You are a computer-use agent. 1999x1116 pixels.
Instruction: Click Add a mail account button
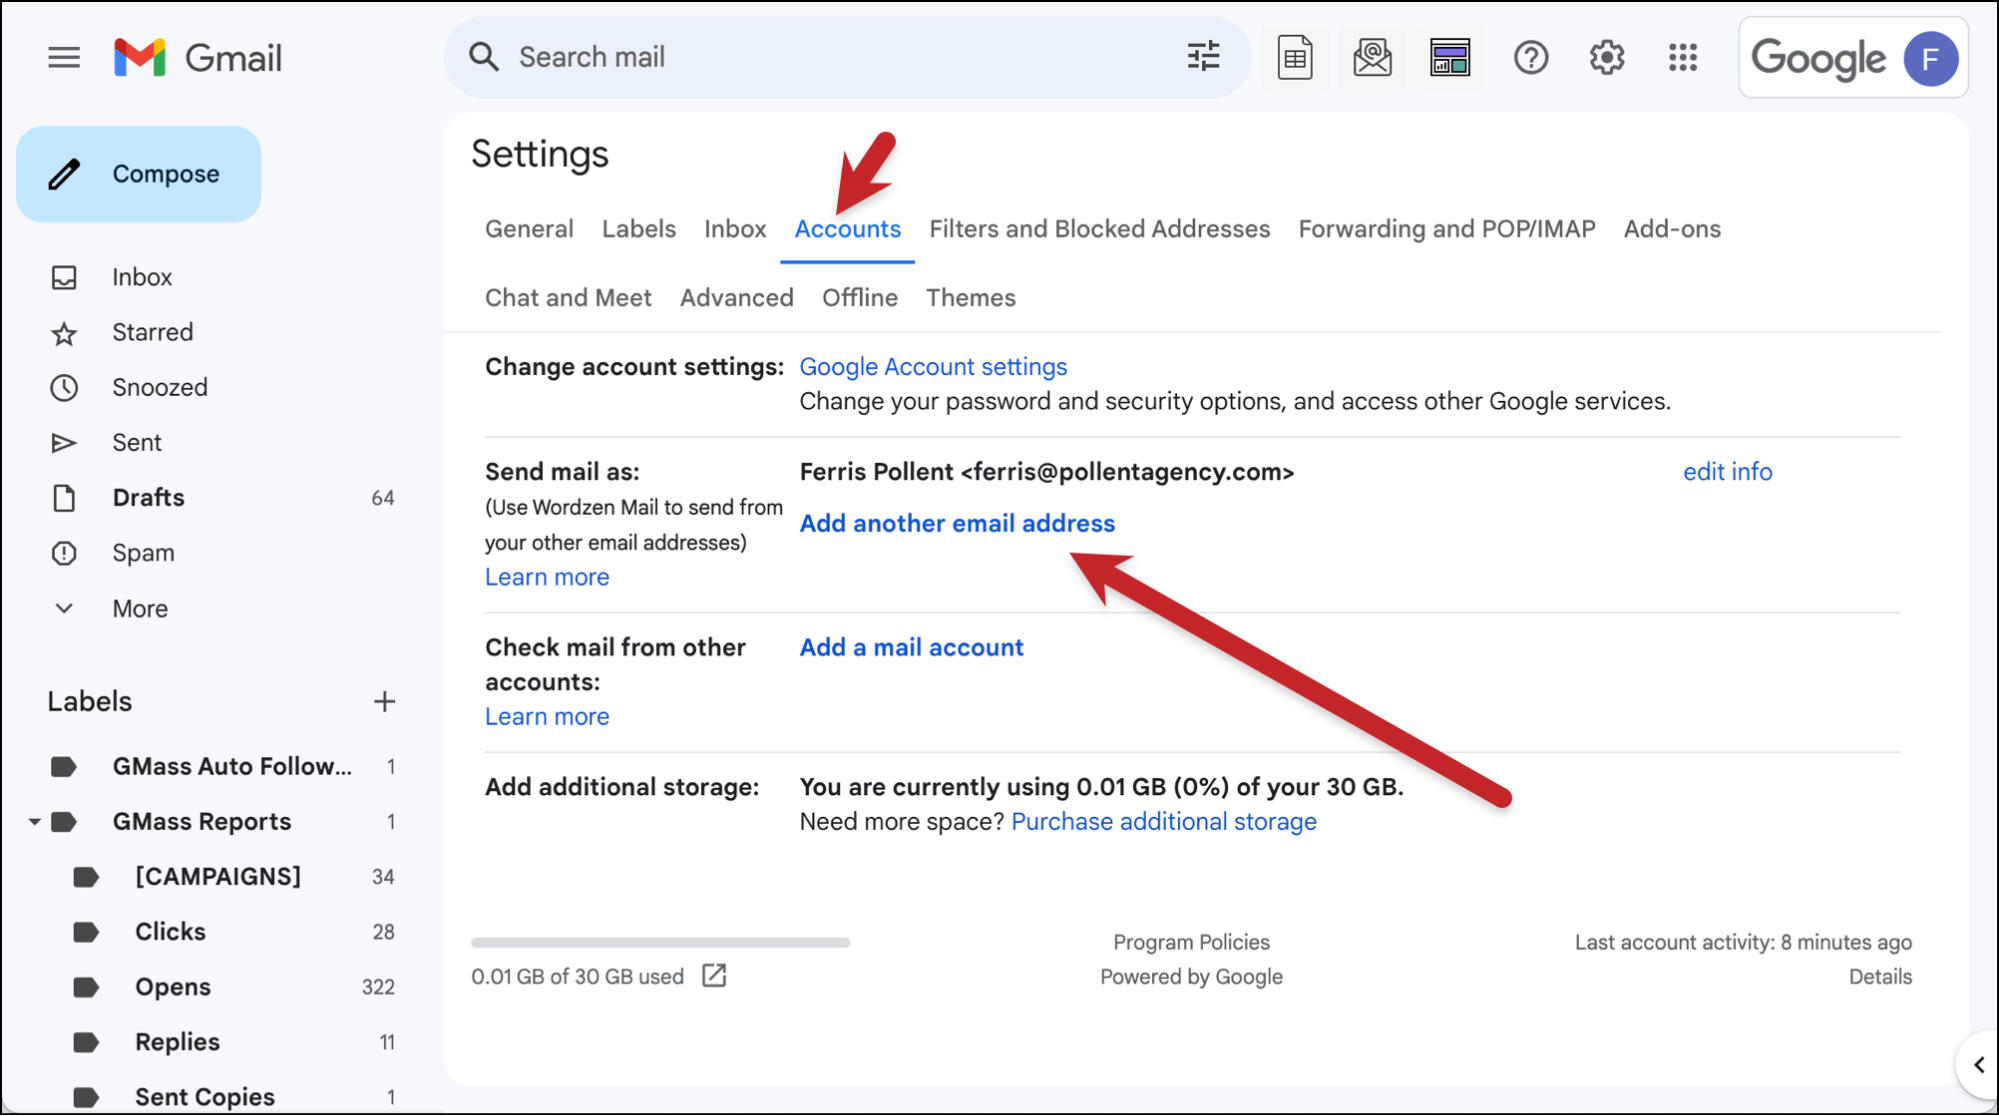910,647
